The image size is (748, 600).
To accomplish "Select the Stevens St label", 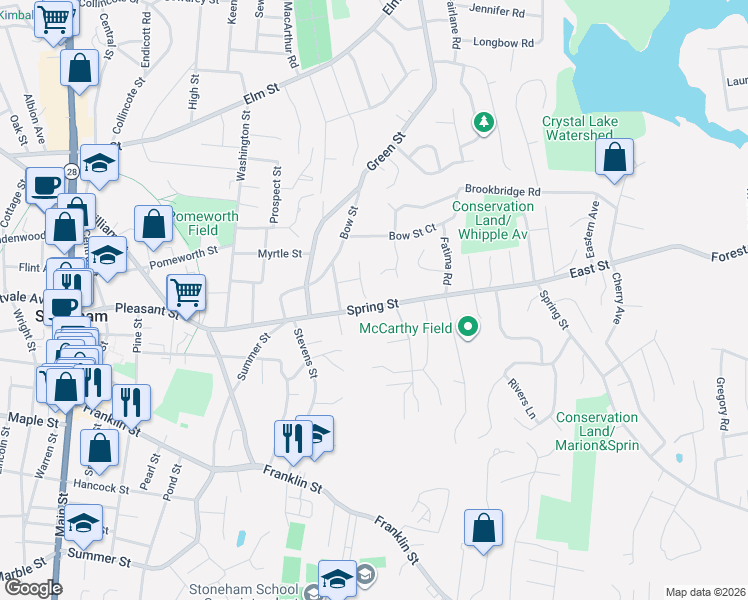I will coord(305,353).
